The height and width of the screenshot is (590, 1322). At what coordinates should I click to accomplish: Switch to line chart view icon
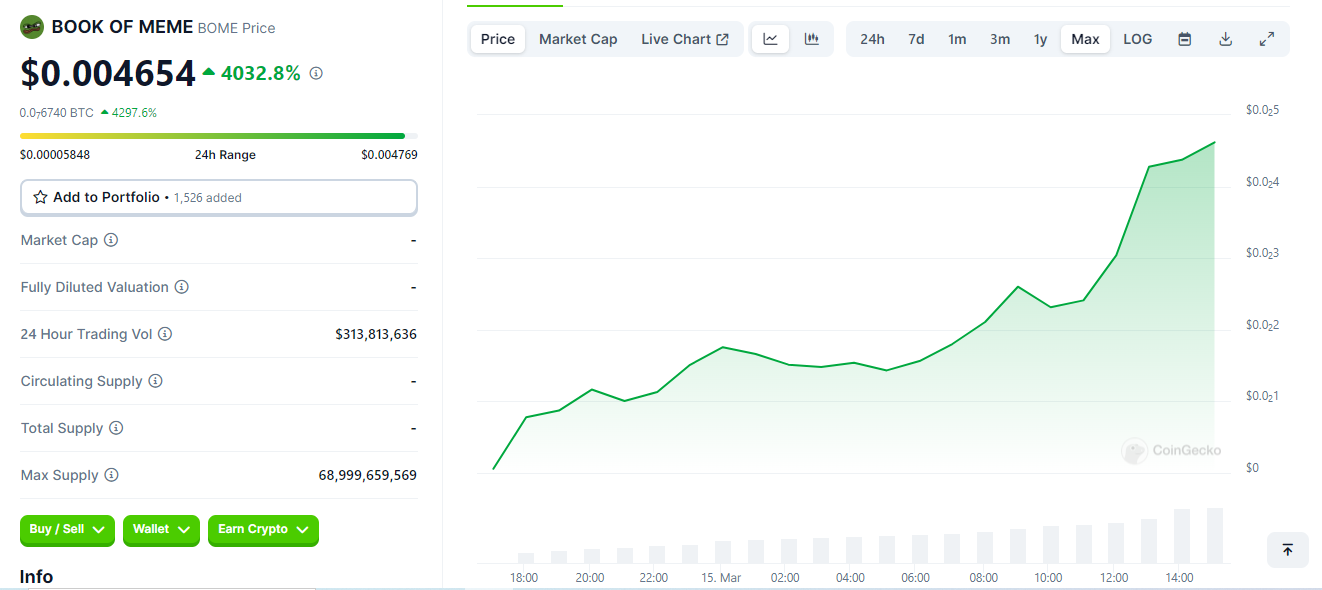[x=770, y=39]
